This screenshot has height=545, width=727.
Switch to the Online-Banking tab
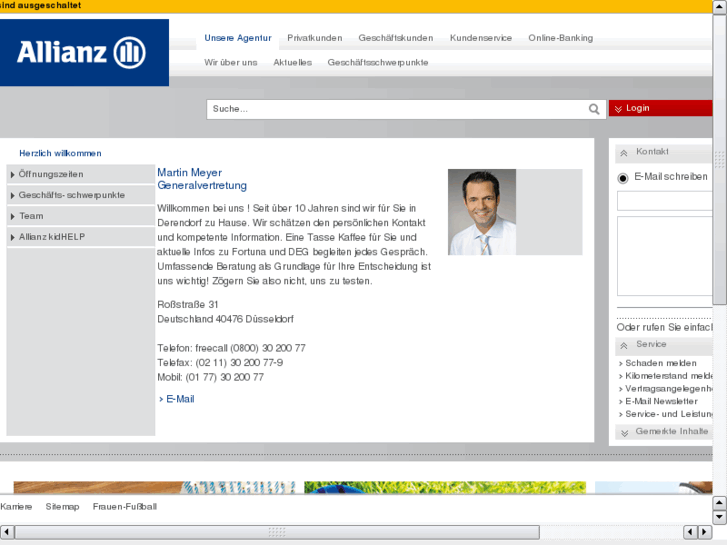[x=560, y=38]
